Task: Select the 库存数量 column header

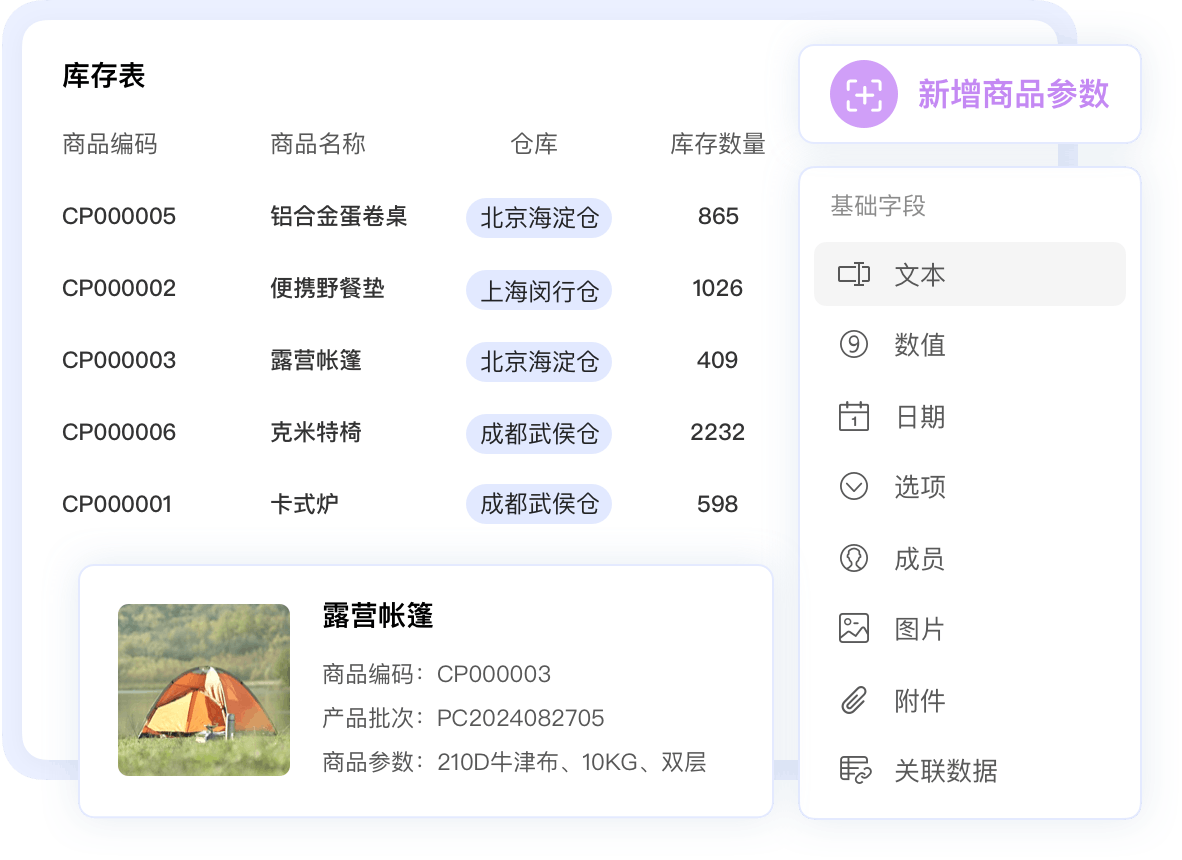Action: tap(717, 144)
